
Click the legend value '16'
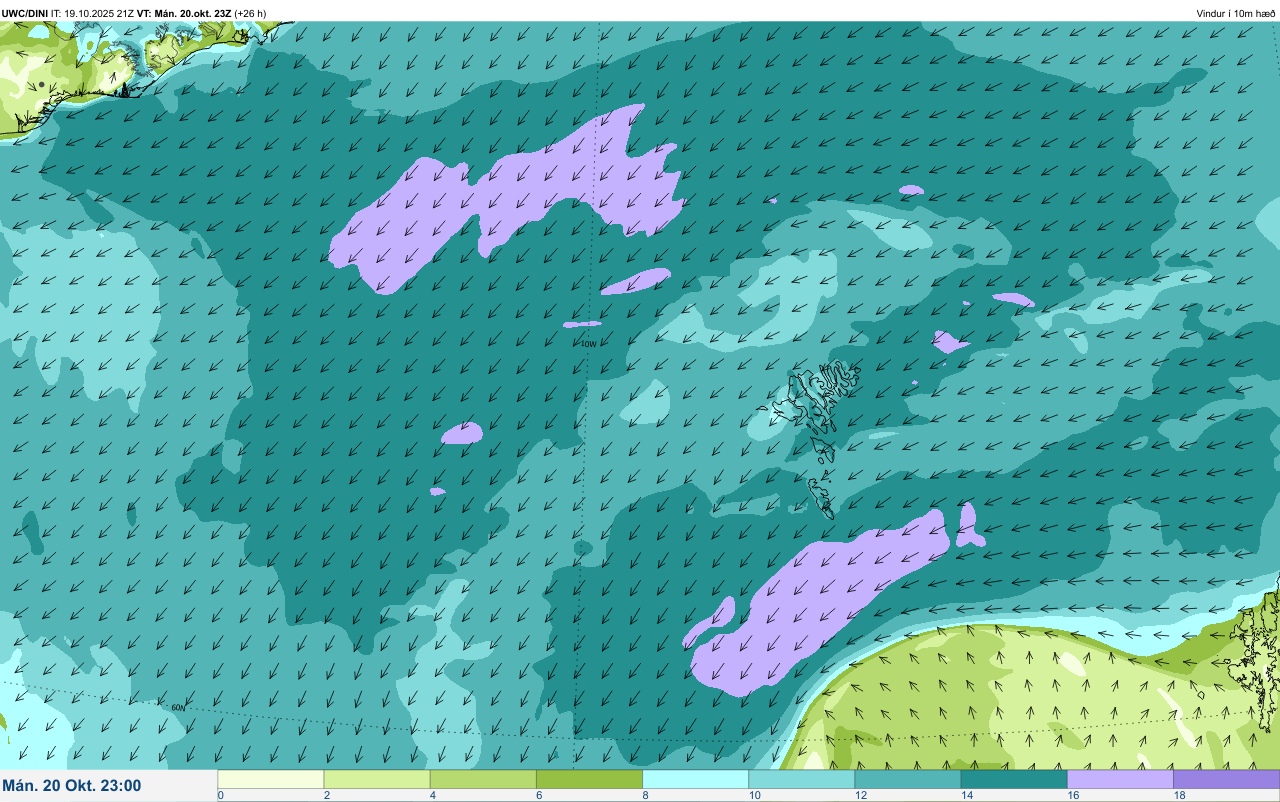tap(1071, 795)
